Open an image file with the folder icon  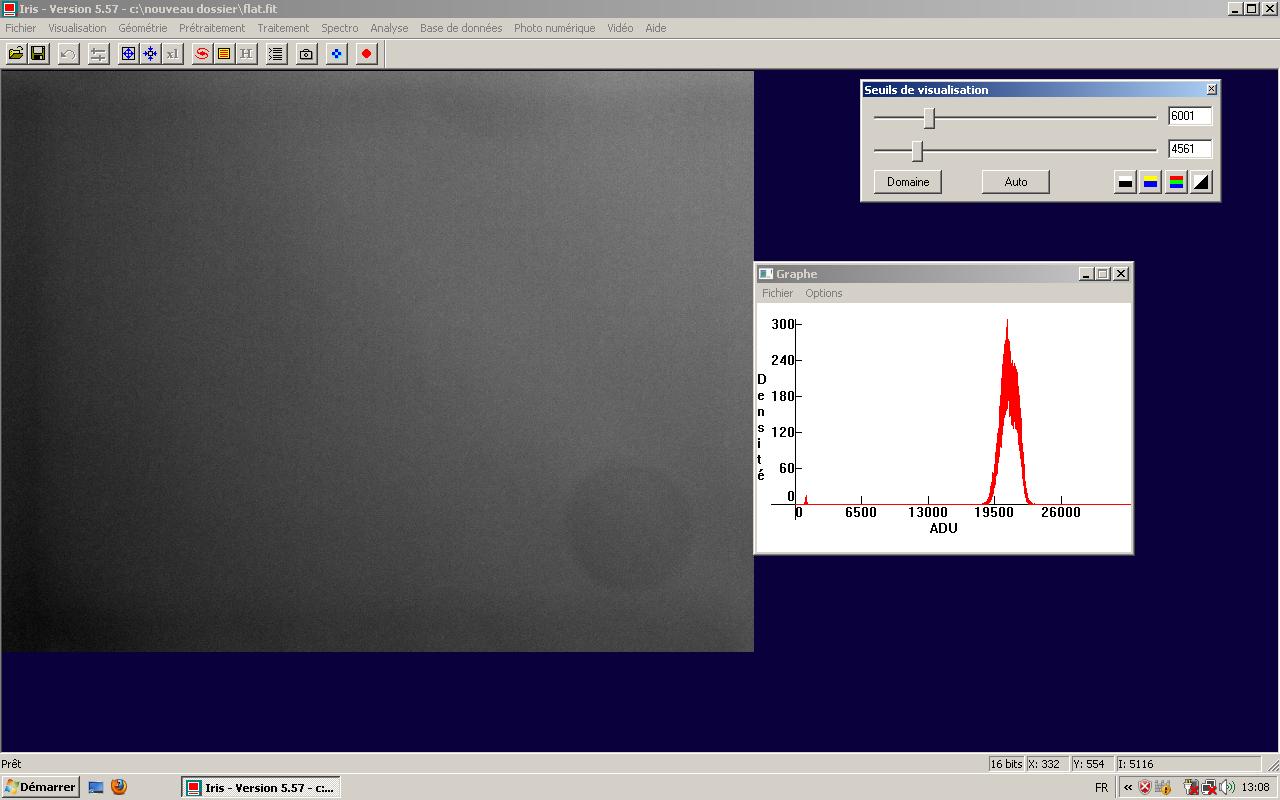[x=16, y=54]
